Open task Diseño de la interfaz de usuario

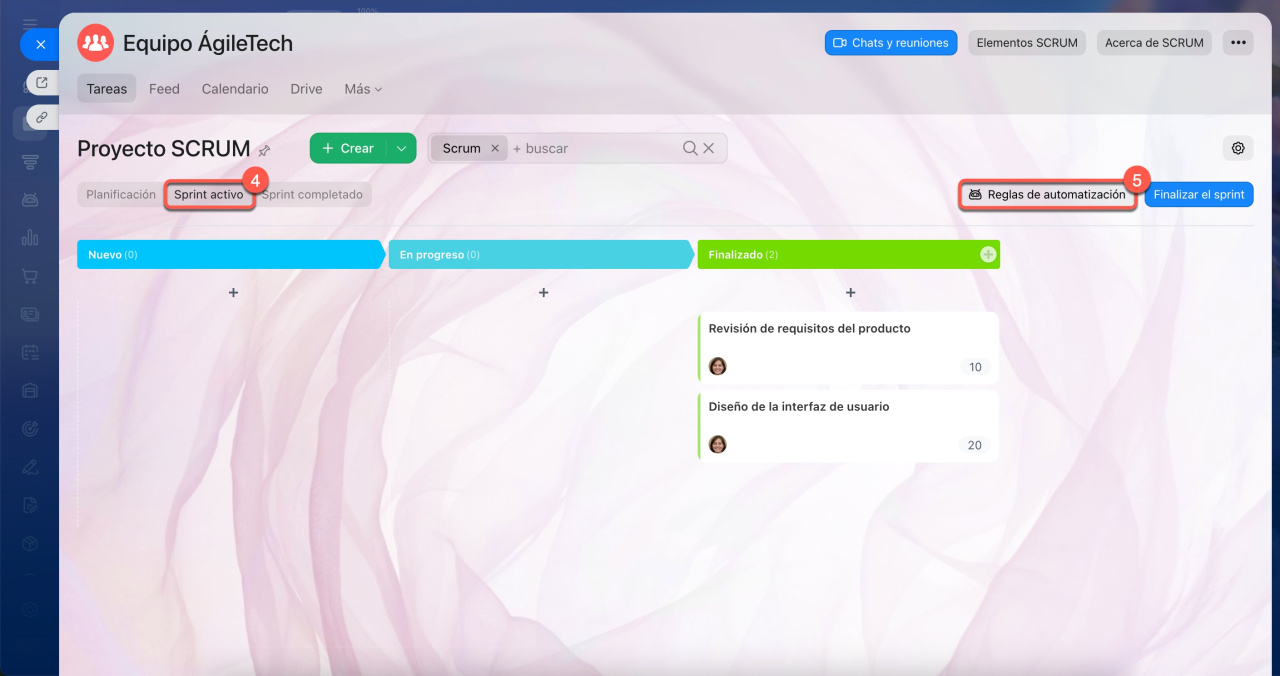point(798,407)
